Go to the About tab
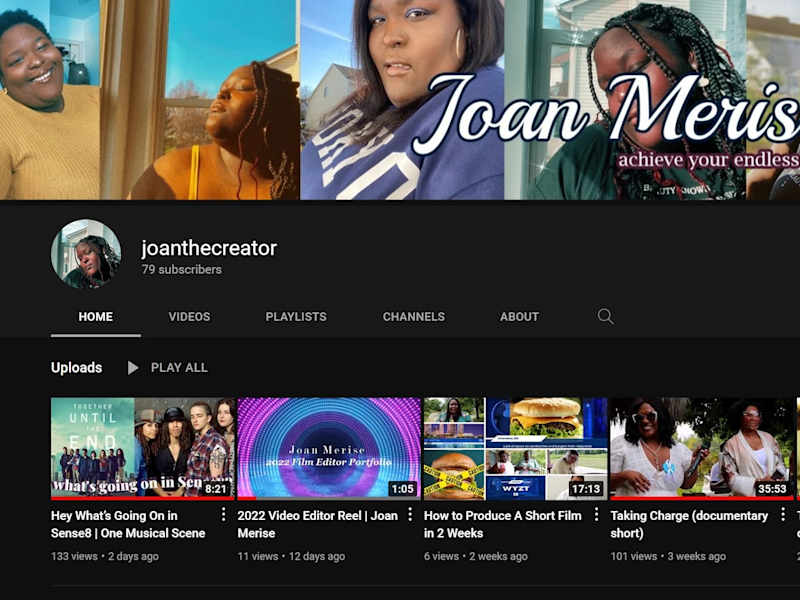The image size is (800, 600). click(x=519, y=317)
